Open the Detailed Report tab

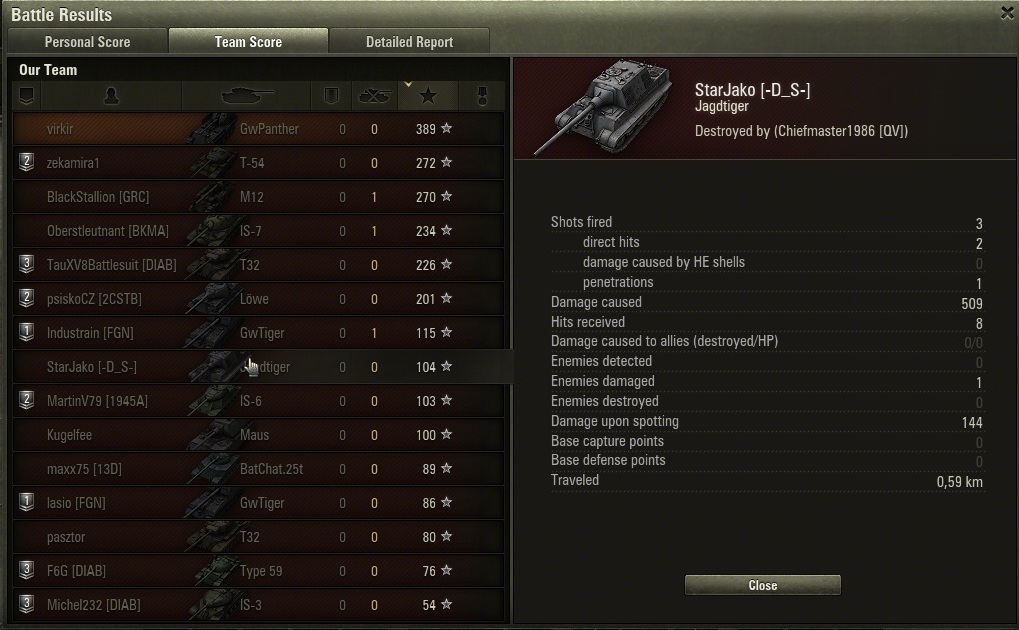409,42
